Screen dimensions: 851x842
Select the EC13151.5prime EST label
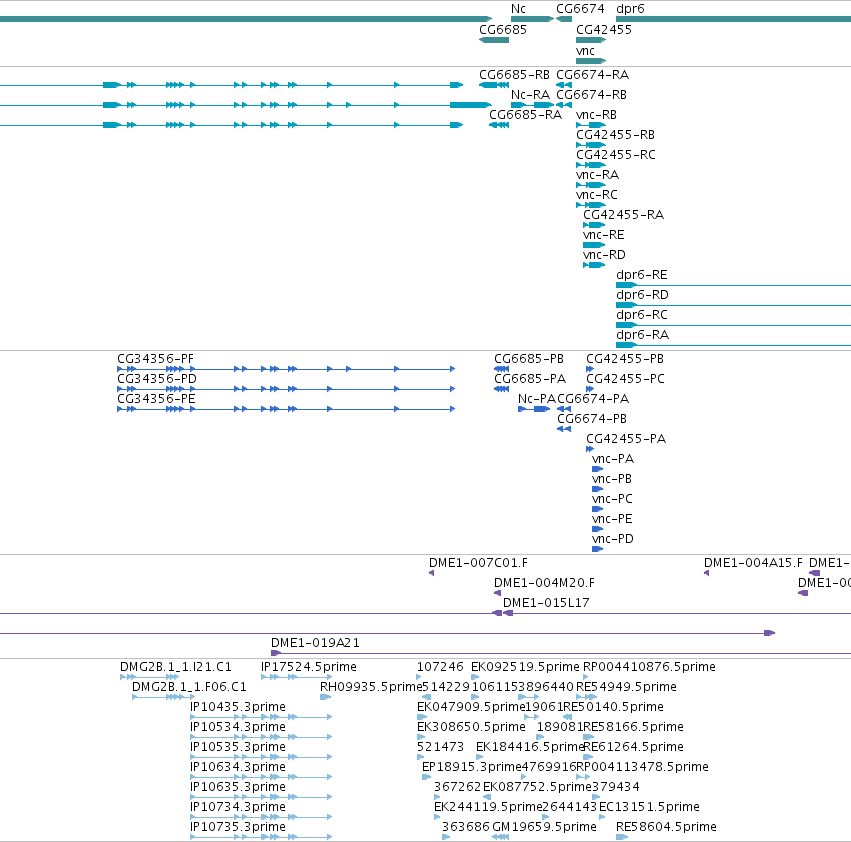649,807
